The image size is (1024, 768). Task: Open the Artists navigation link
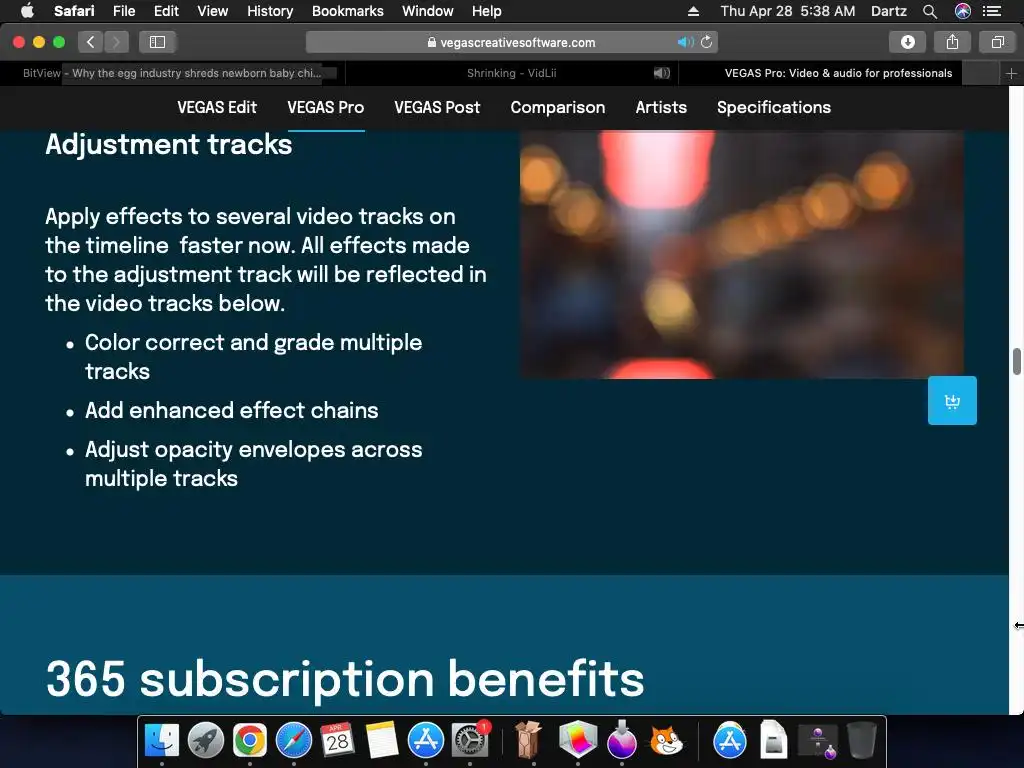661,107
